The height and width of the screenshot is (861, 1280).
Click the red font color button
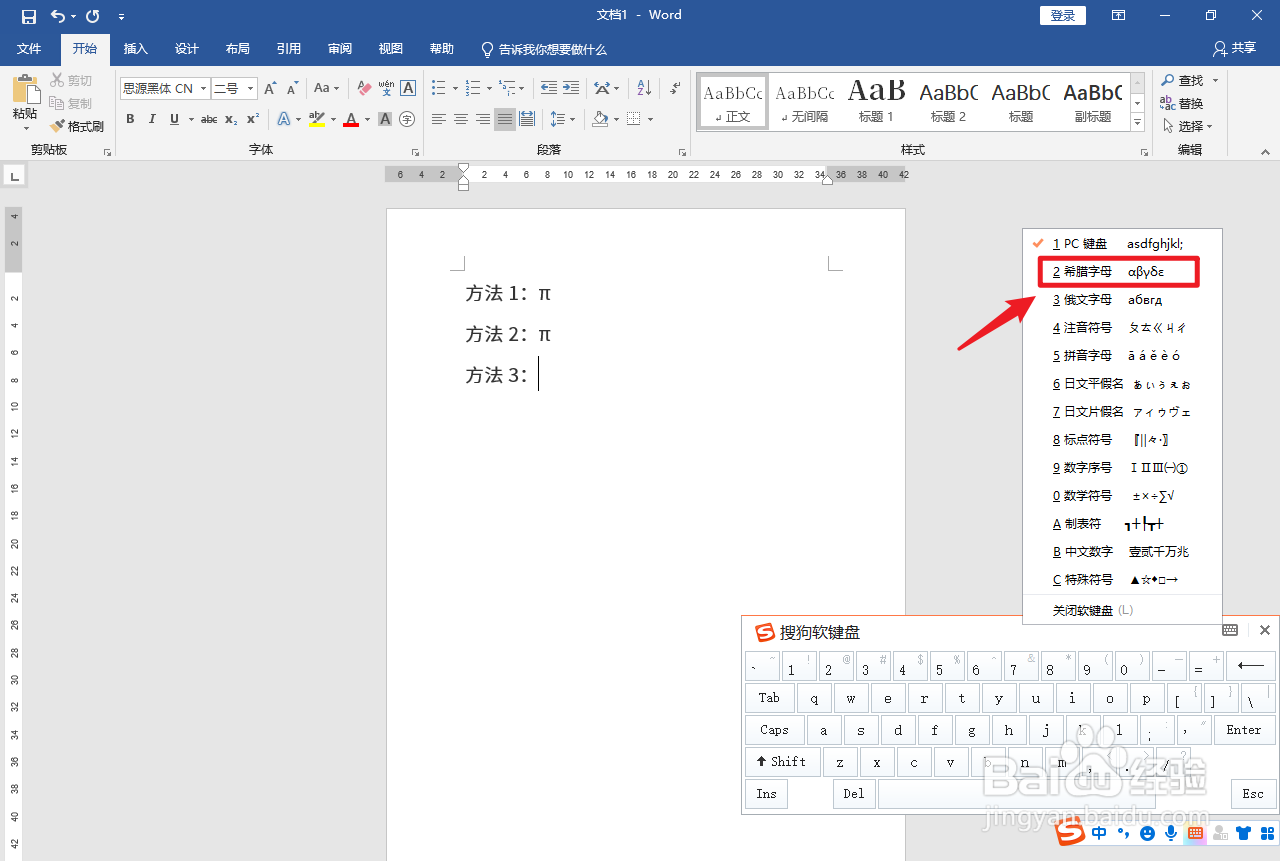point(351,119)
